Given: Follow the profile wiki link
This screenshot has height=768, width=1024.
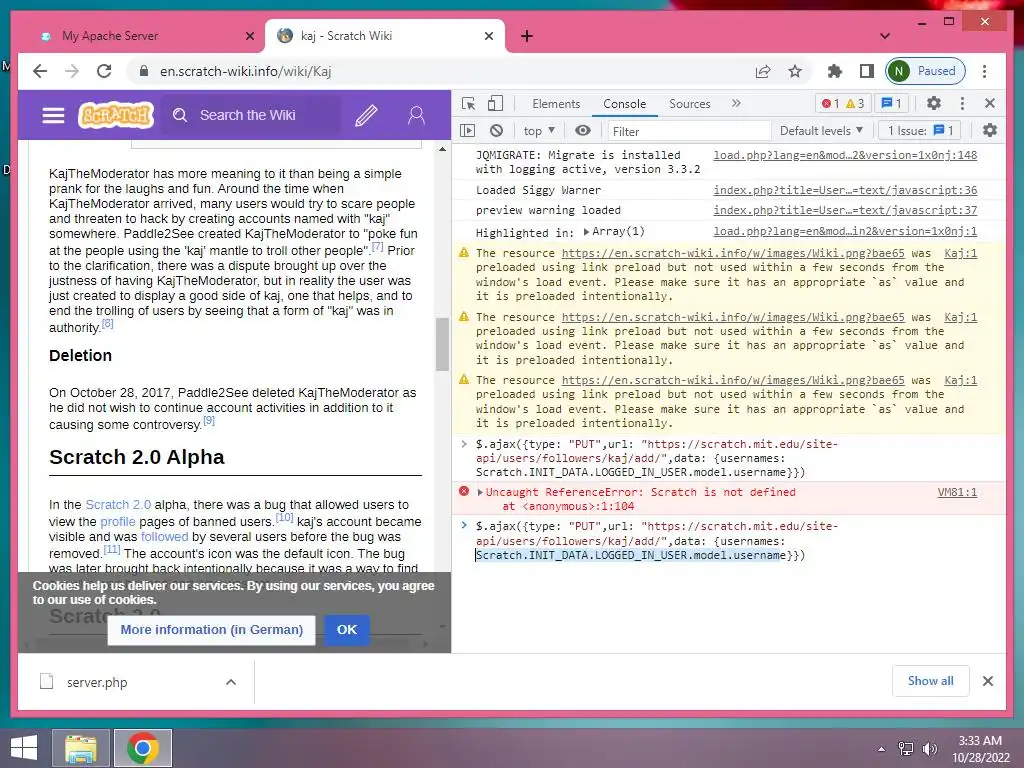Looking at the screenshot, I should click(118, 522).
